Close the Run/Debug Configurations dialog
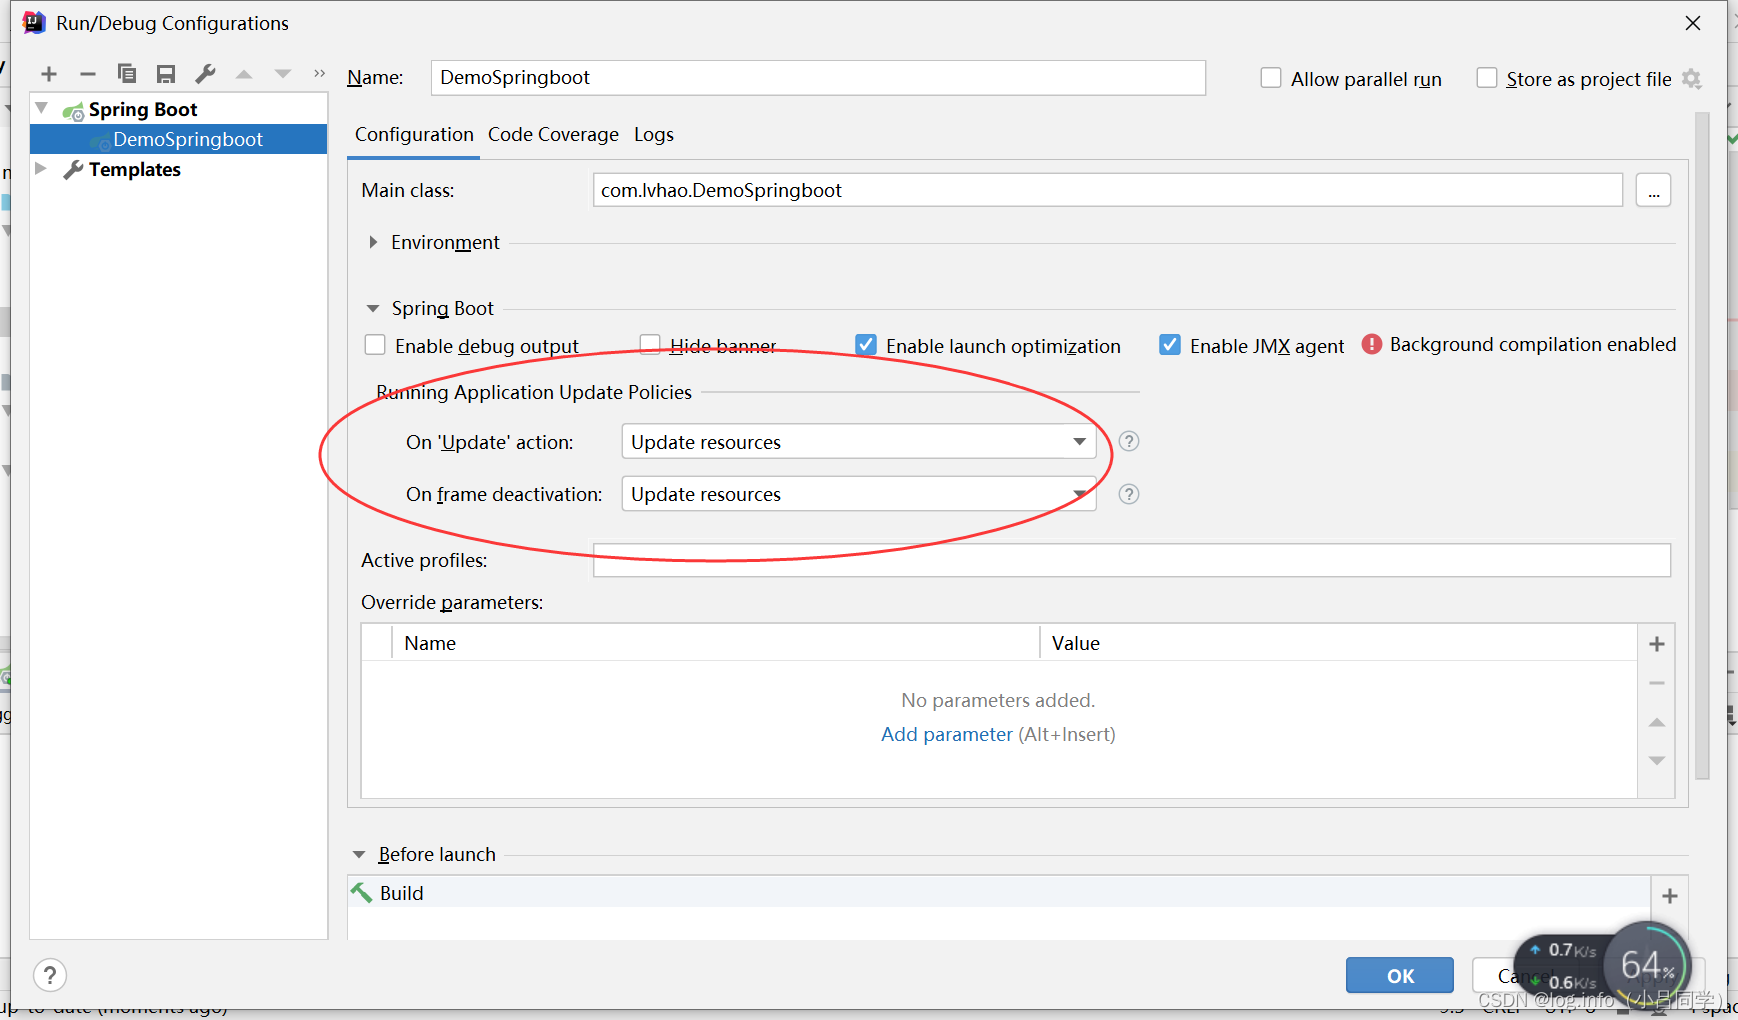The image size is (1738, 1020). (1693, 23)
